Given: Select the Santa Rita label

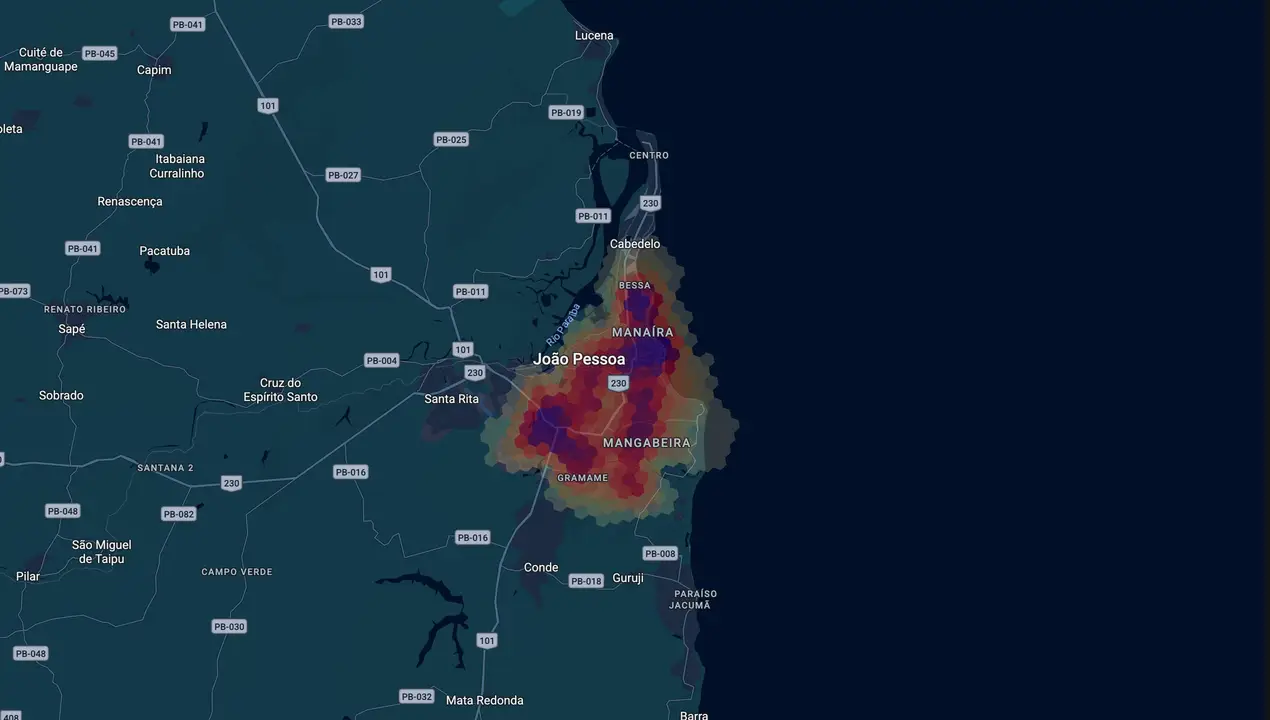Looking at the screenshot, I should click(x=452, y=399).
